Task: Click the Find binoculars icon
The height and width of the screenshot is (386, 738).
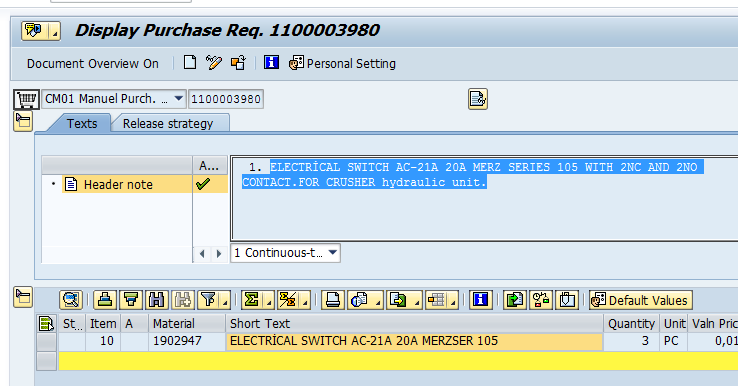Action: pyautogui.click(x=157, y=300)
